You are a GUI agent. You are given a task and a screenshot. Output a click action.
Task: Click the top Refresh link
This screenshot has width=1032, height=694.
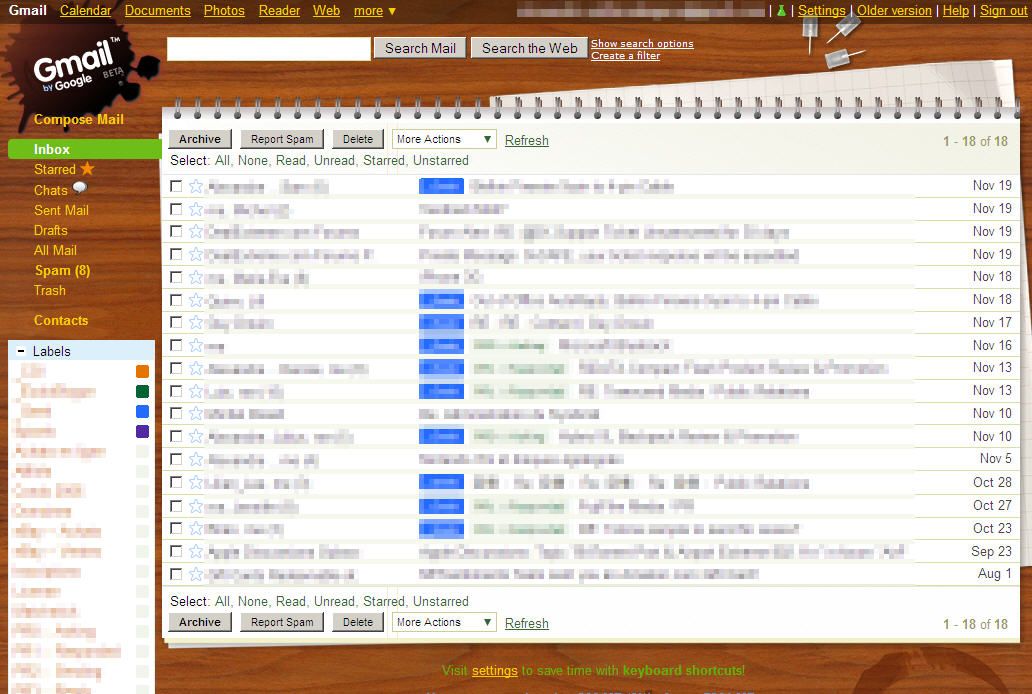tap(527, 140)
